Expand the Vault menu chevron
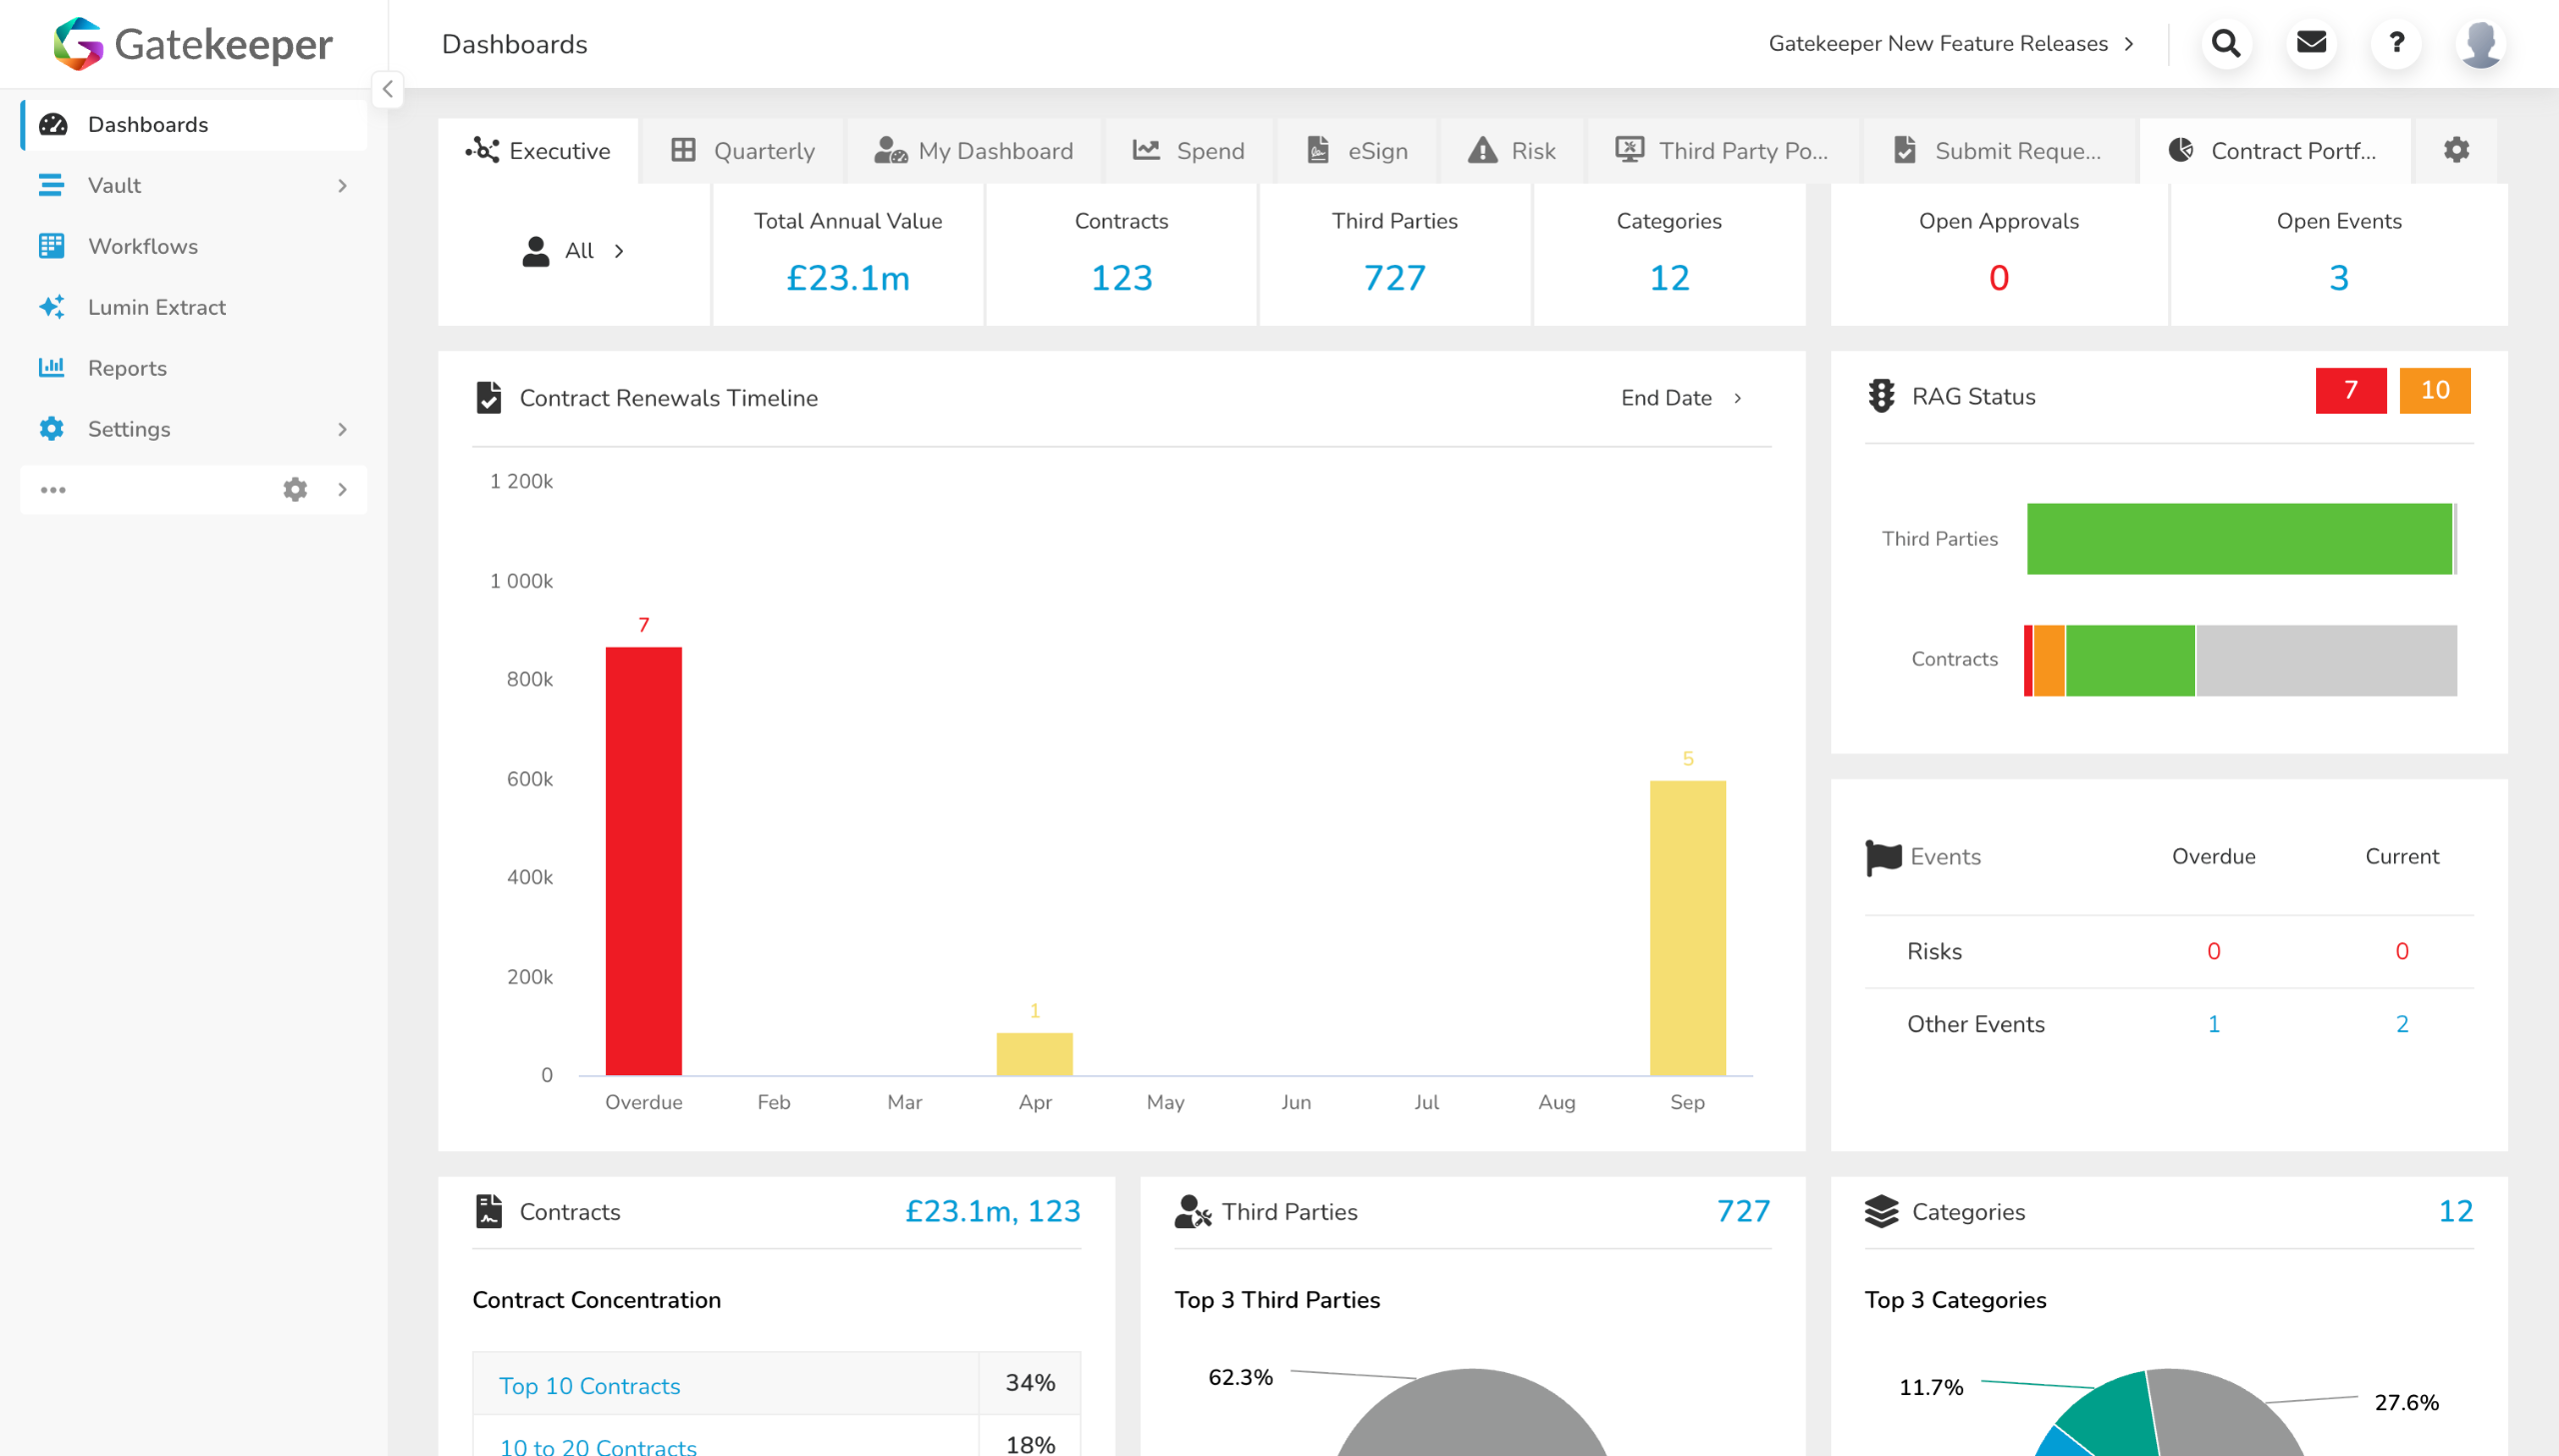 tap(343, 186)
